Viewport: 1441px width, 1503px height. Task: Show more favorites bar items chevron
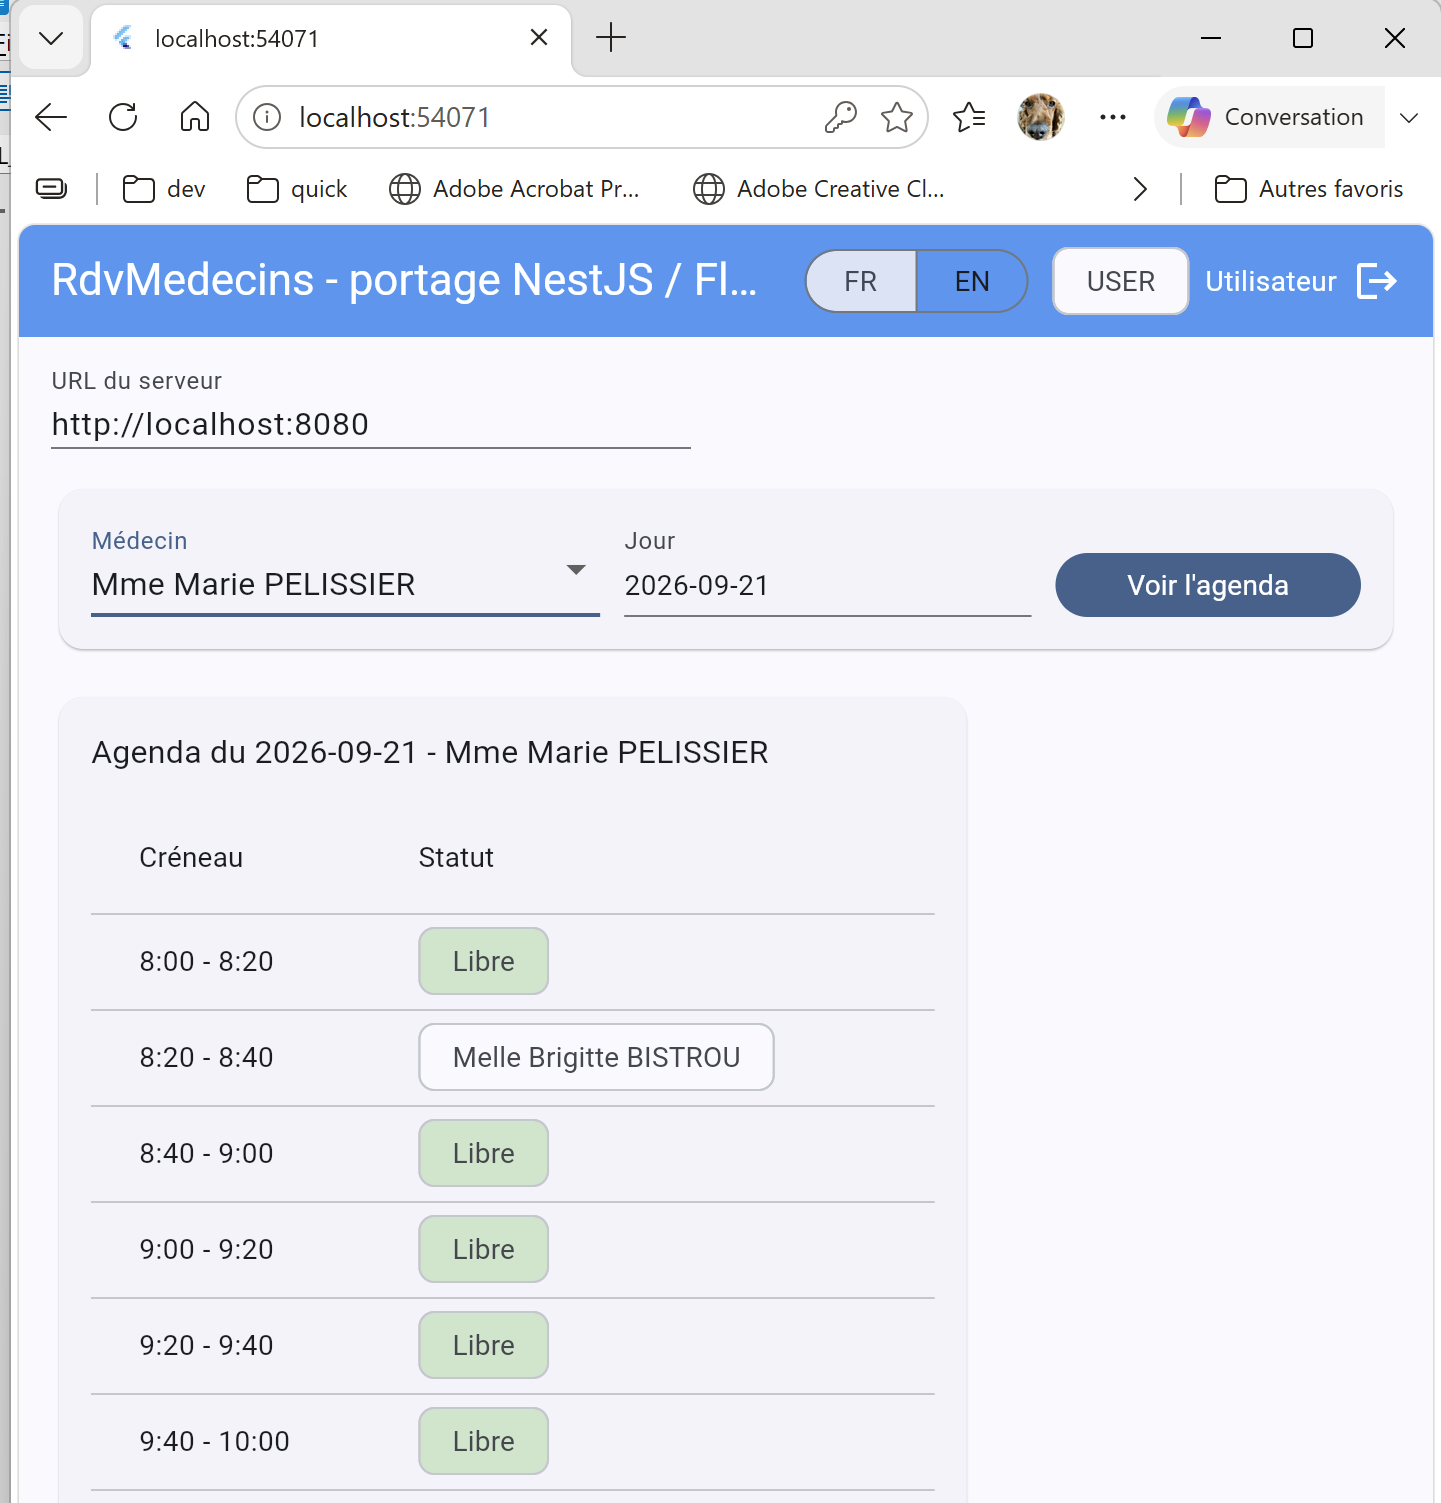[x=1140, y=189]
